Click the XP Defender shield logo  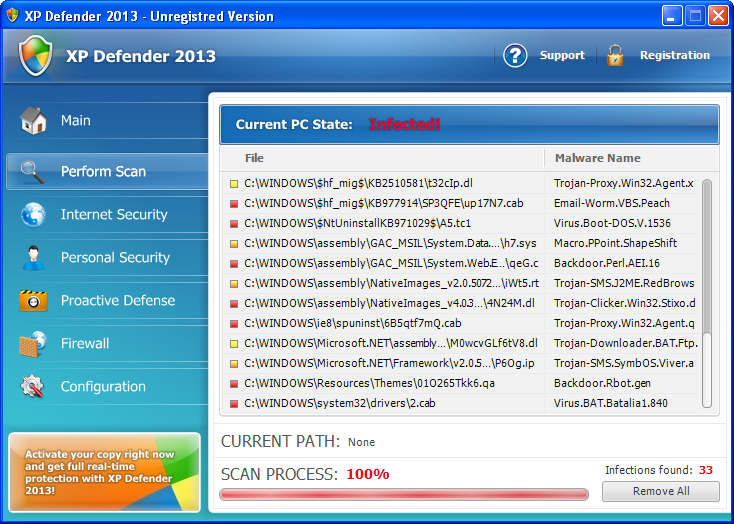point(35,56)
